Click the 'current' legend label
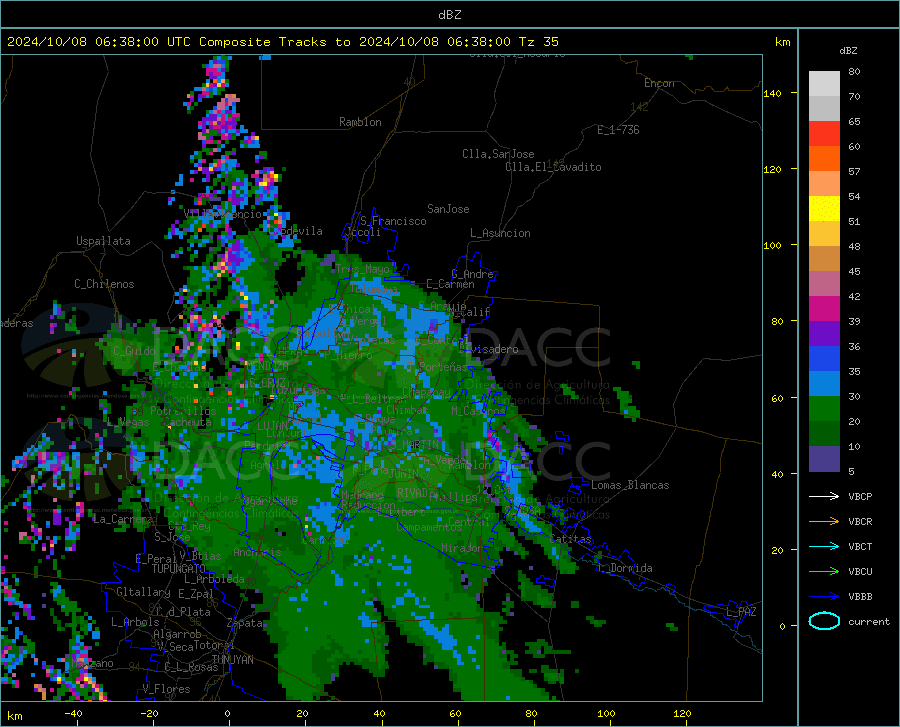This screenshot has width=900, height=727. click(x=869, y=621)
